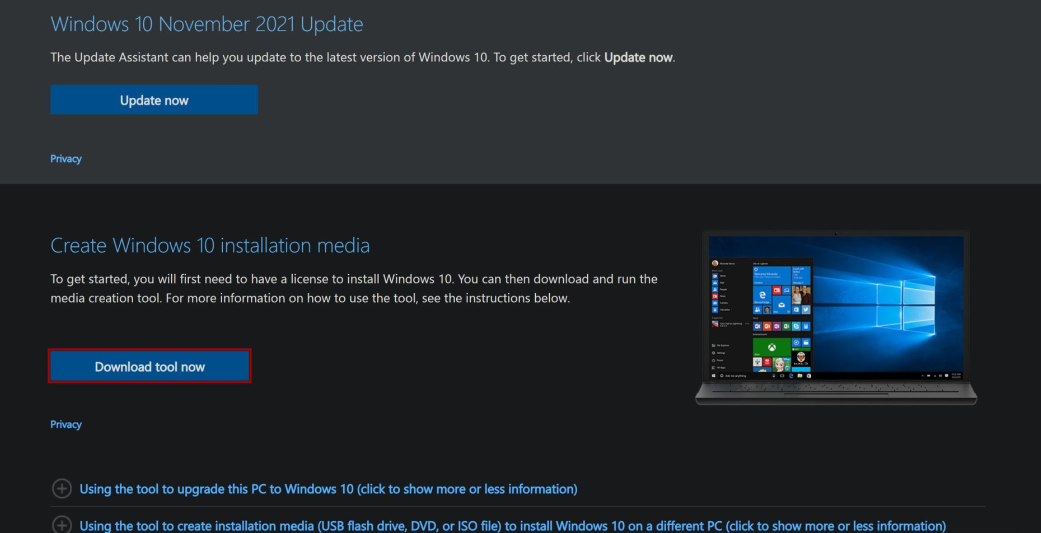1041x533 pixels.
Task: Click the bold 'Update now' text in description
Action: [x=638, y=58]
